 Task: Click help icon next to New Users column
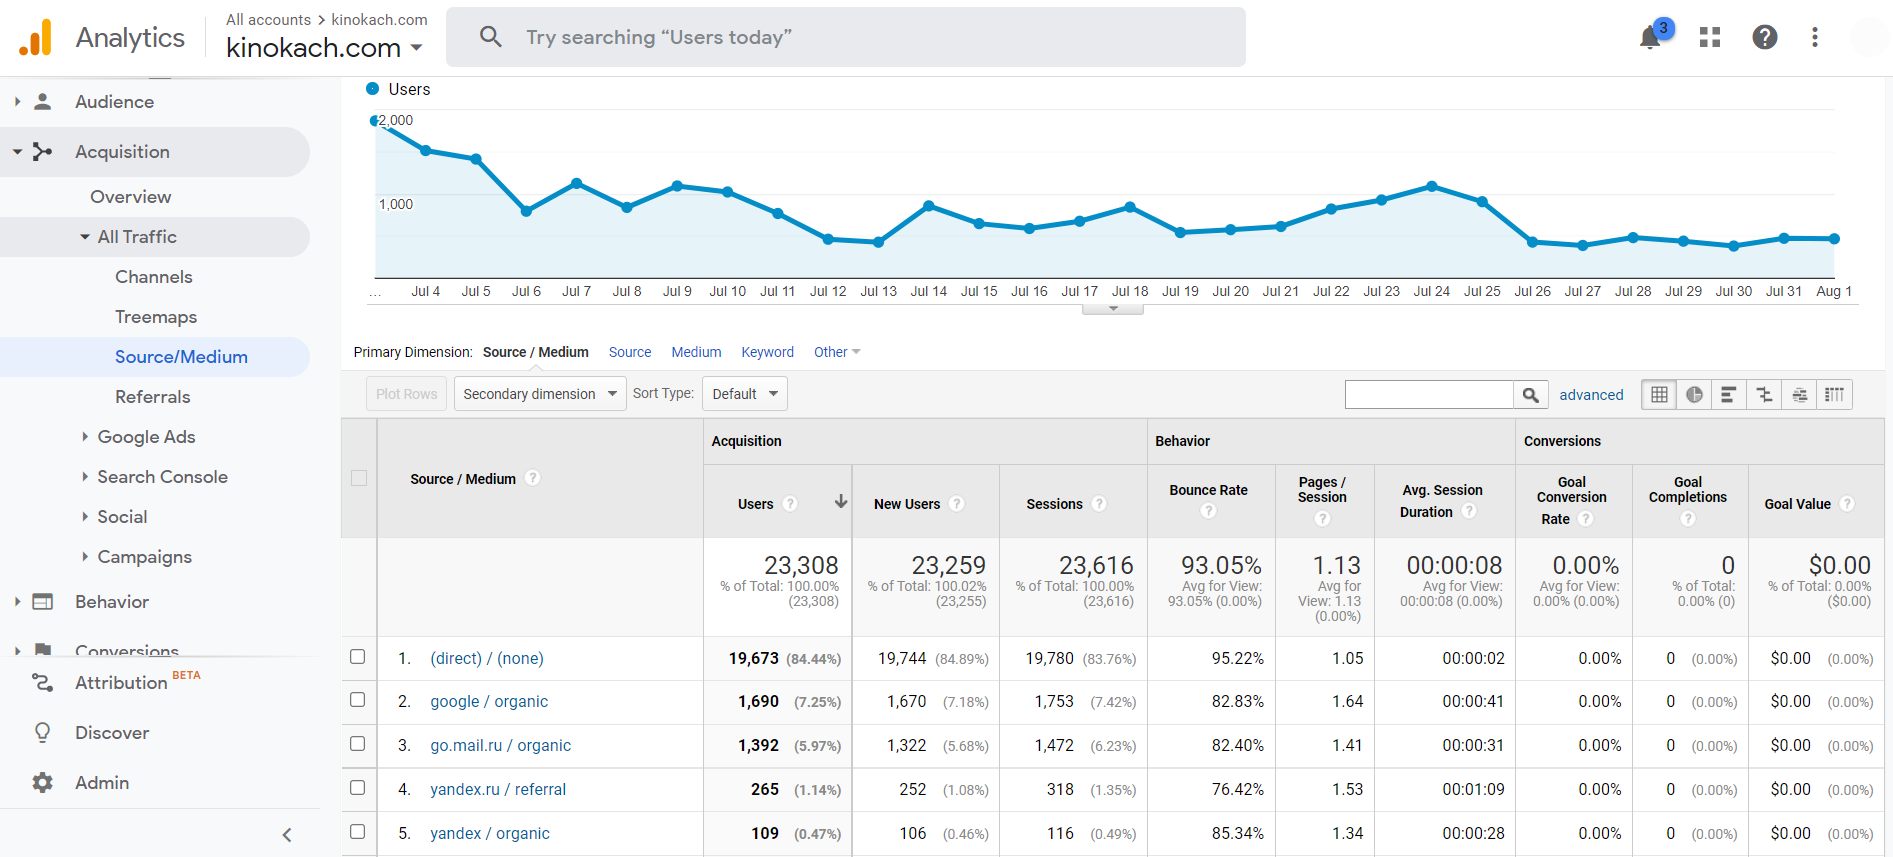click(x=957, y=504)
